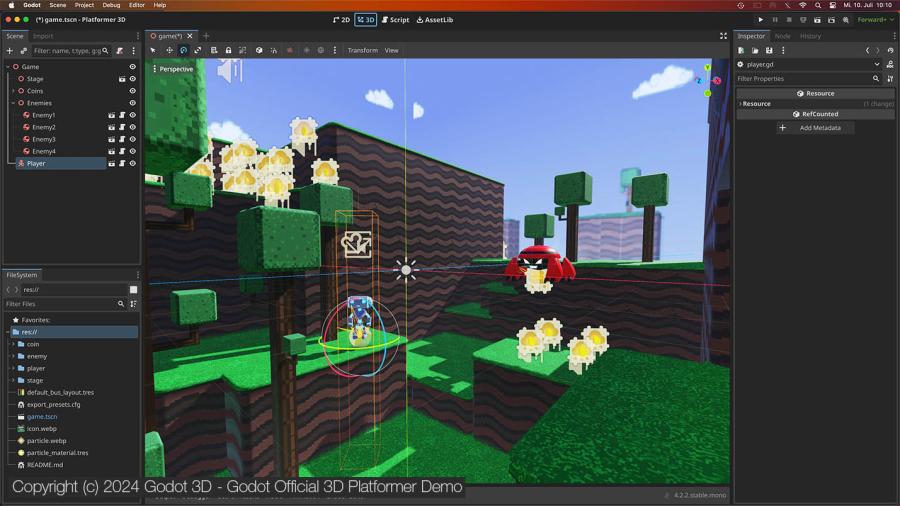Open the Forward+ renderer dropdown

(x=875, y=20)
